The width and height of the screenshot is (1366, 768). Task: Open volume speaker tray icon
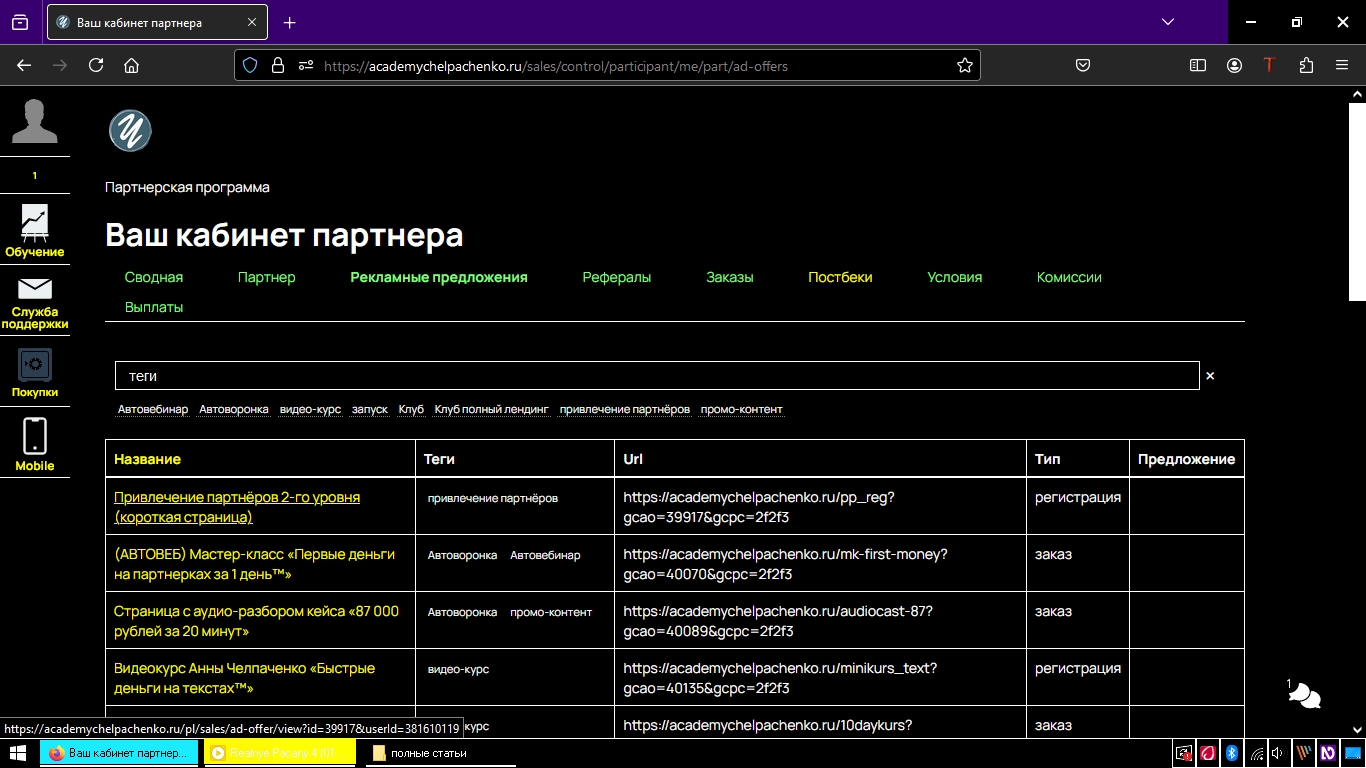pyautogui.click(x=1278, y=753)
